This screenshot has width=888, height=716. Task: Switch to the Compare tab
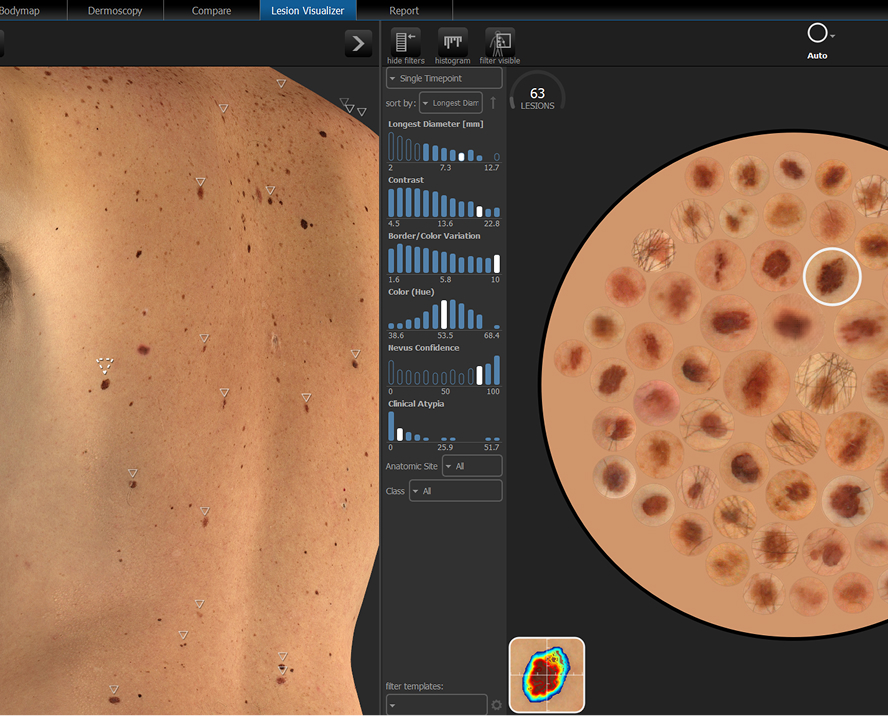[211, 11]
